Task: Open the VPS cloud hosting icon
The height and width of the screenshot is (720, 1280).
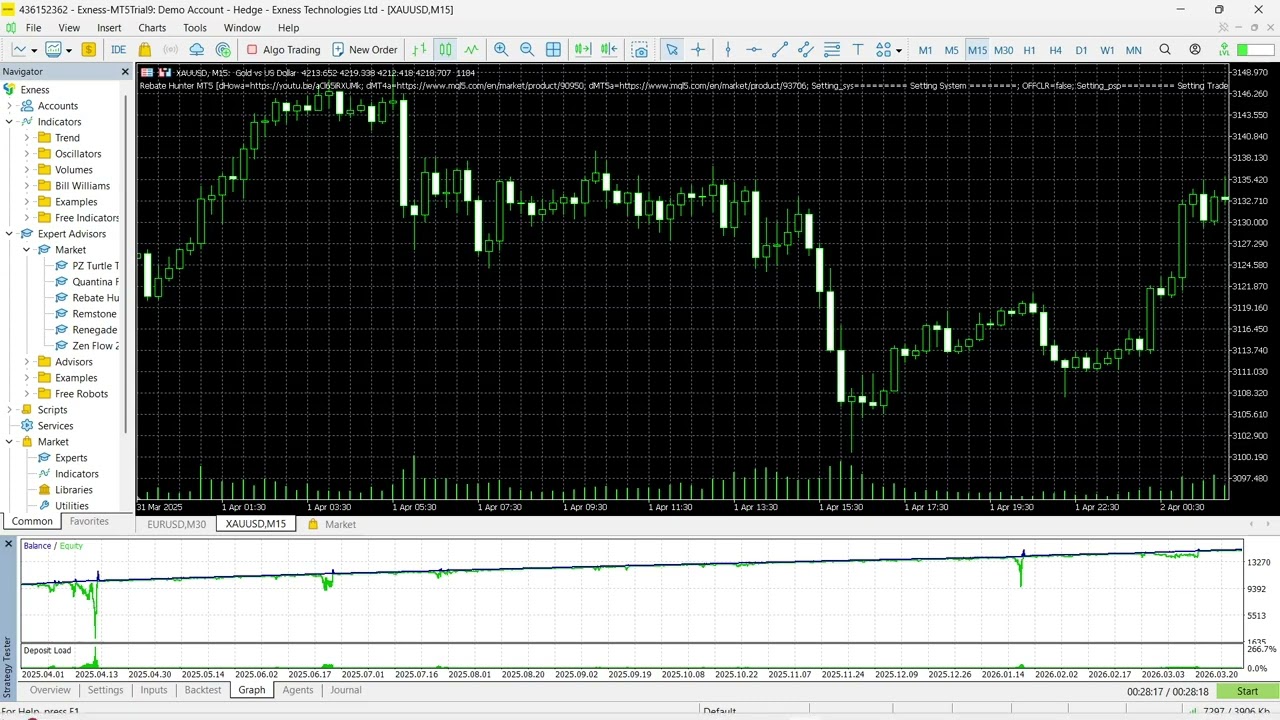Action: 197,49
